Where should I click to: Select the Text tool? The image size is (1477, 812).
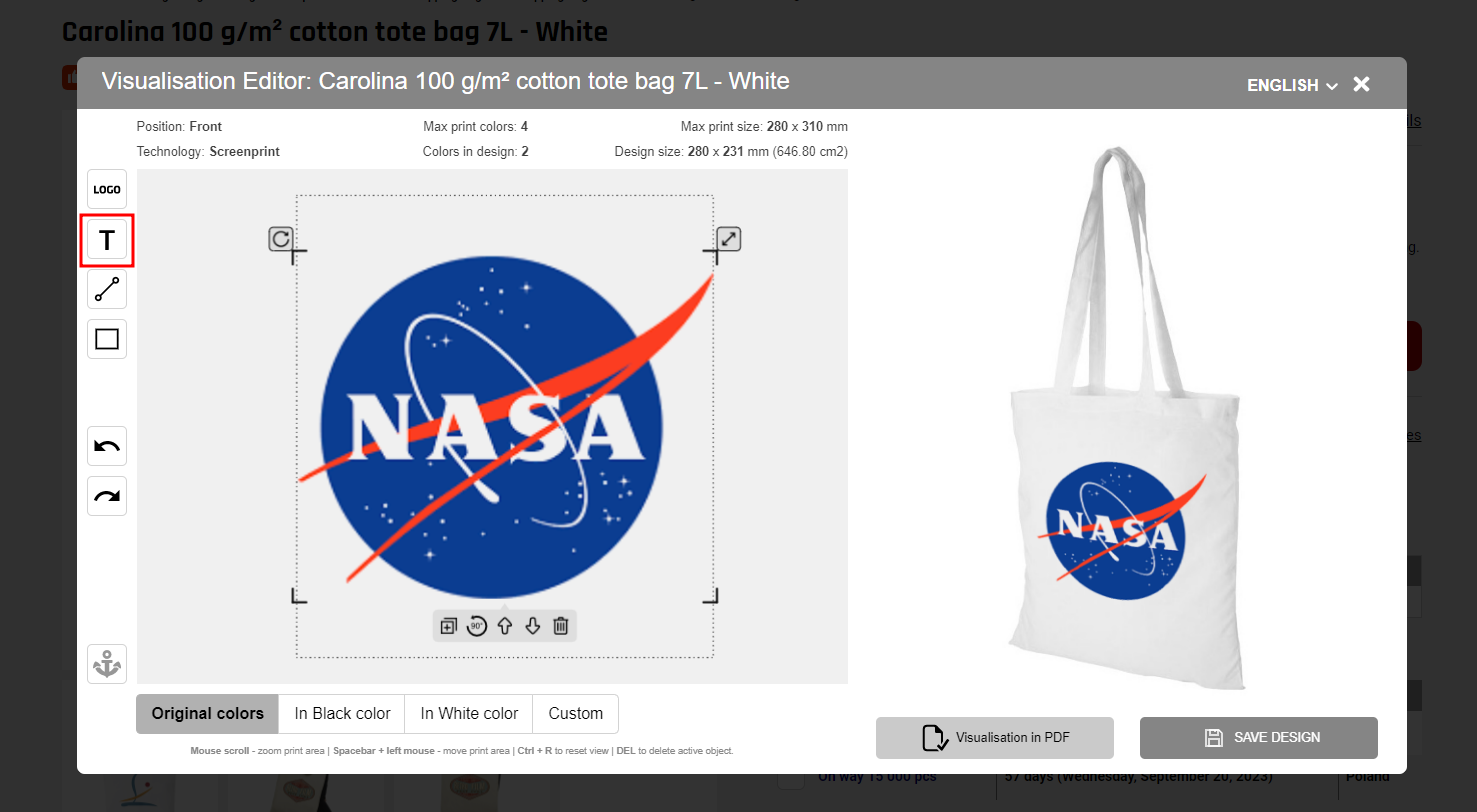107,240
